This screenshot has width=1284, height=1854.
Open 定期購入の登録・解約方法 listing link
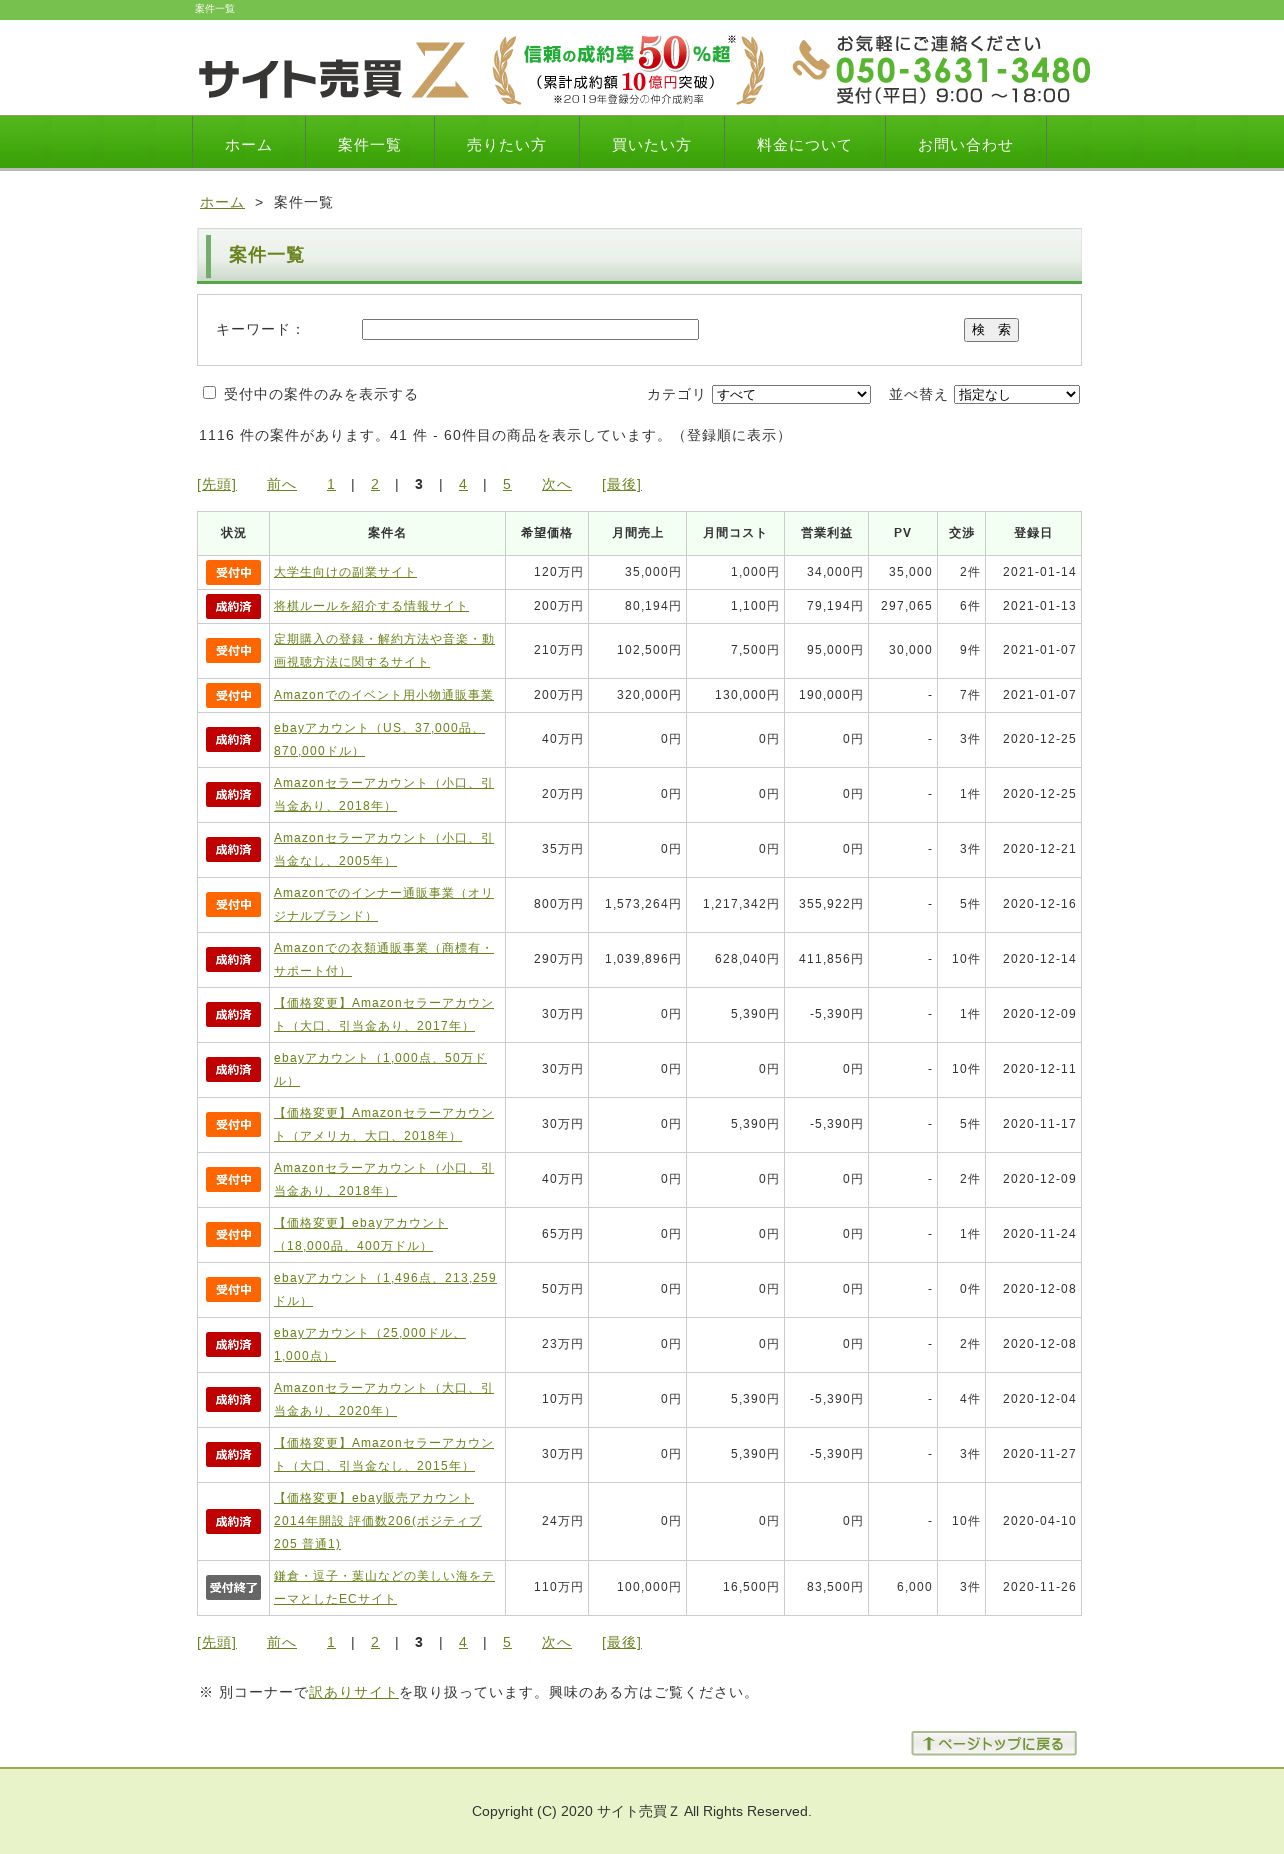384,650
